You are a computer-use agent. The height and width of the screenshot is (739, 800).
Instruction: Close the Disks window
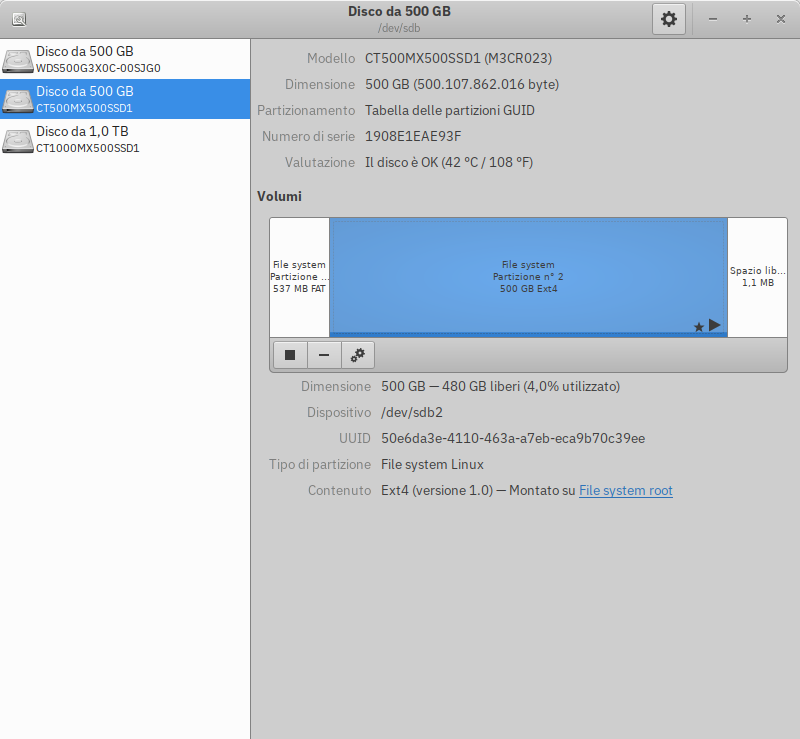781,19
